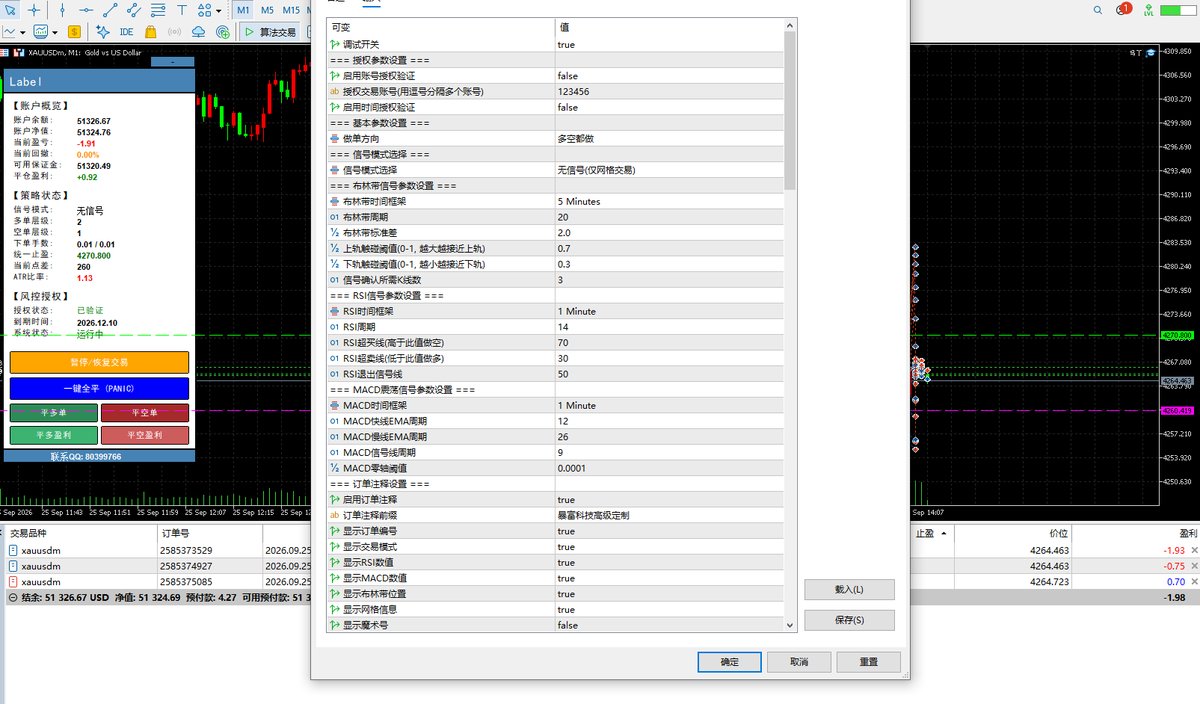
Task: Switch chart to M15 timeframe
Action: pos(290,10)
